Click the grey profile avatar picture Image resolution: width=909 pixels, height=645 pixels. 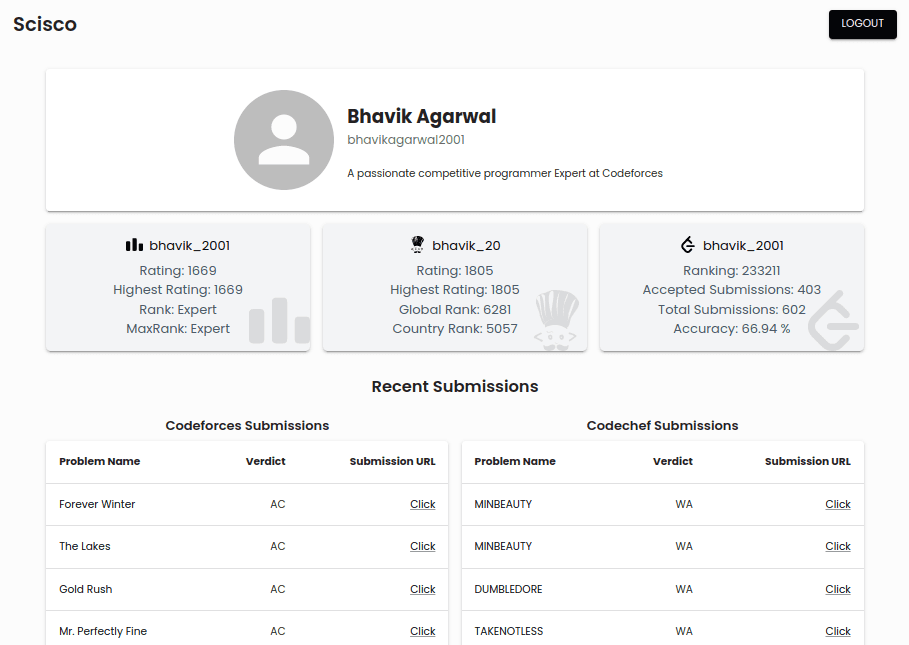283,140
